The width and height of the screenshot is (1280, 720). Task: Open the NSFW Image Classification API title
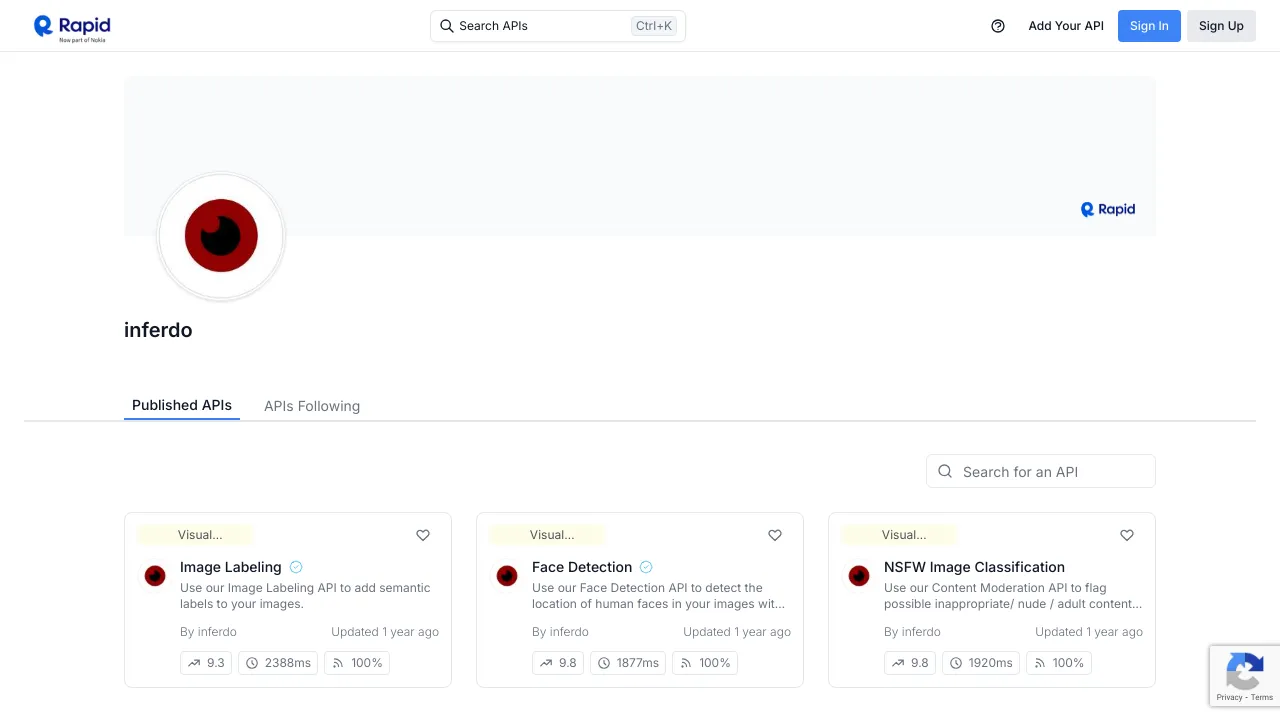click(x=974, y=567)
